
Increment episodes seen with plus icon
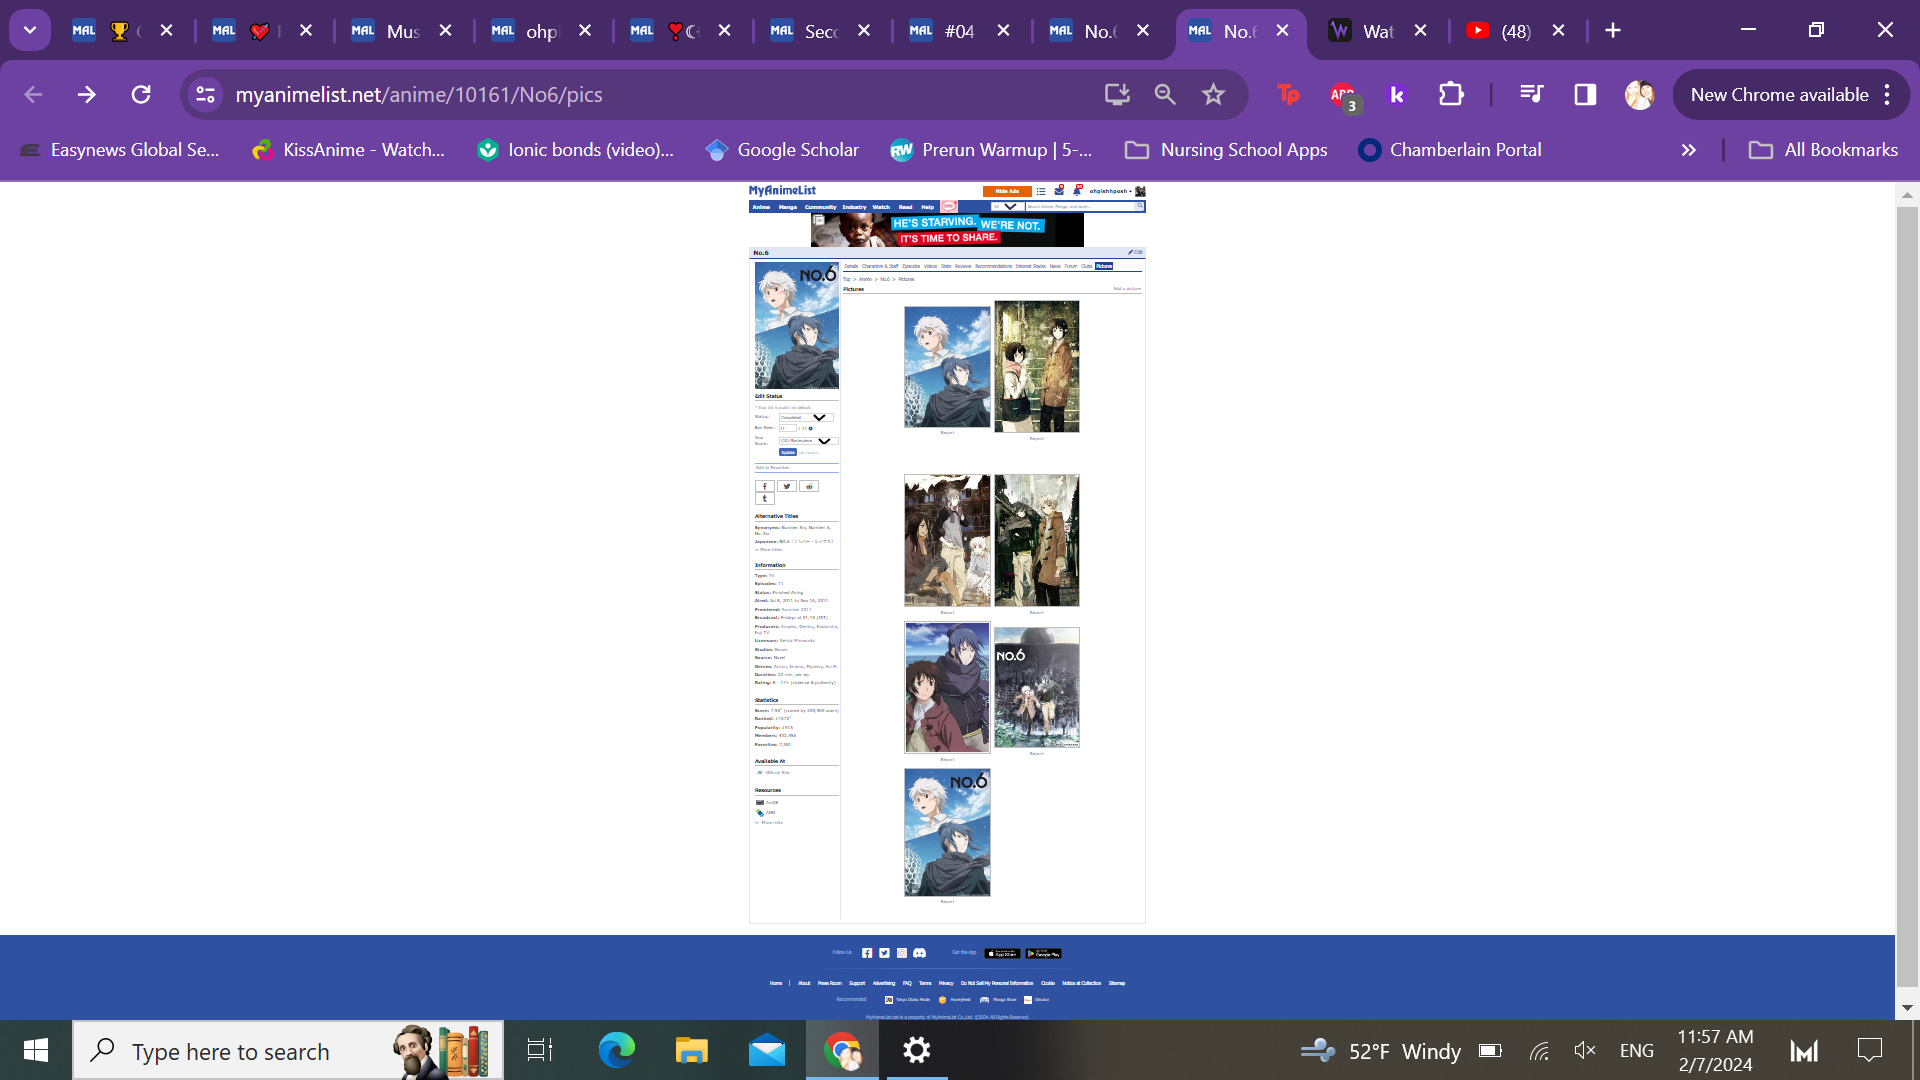pos(811,428)
